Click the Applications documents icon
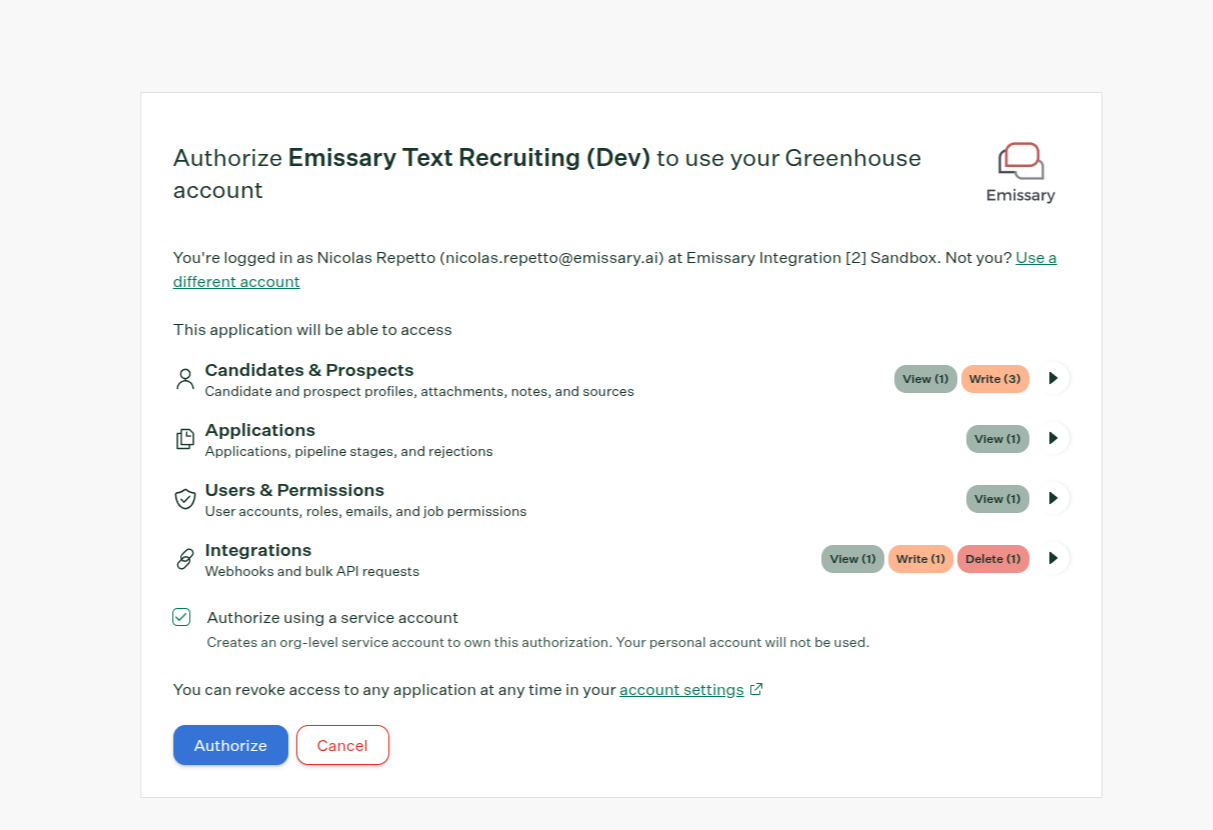The image size is (1213, 830). coord(185,439)
